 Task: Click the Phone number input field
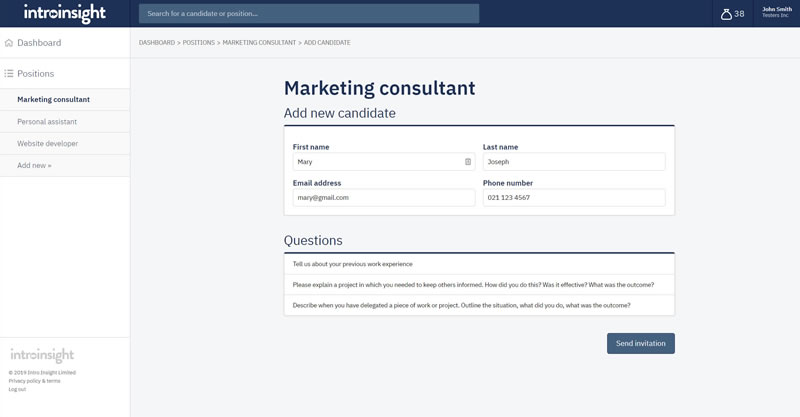click(x=574, y=198)
